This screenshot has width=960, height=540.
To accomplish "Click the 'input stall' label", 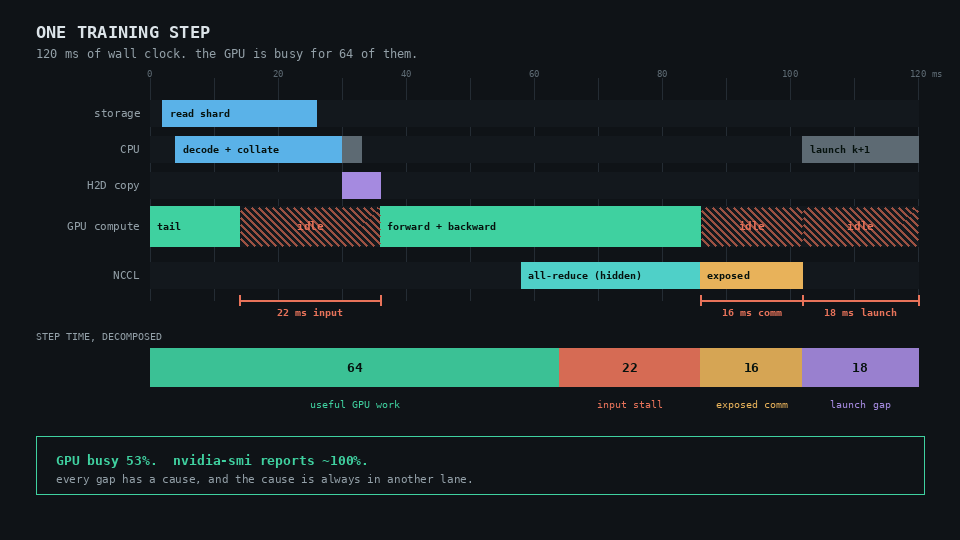I will (629, 405).
